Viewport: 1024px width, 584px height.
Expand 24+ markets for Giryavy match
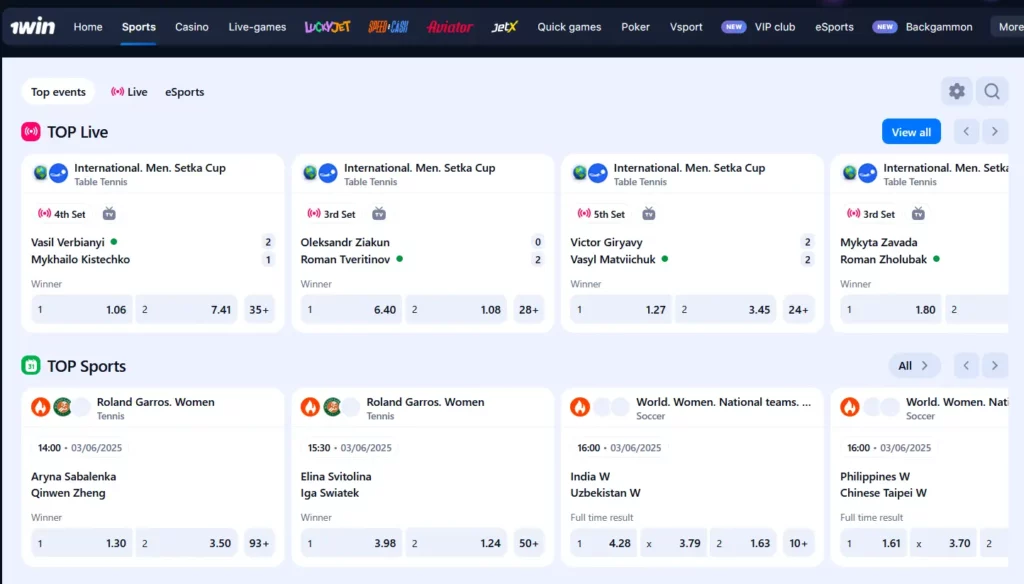pyautogui.click(x=799, y=310)
